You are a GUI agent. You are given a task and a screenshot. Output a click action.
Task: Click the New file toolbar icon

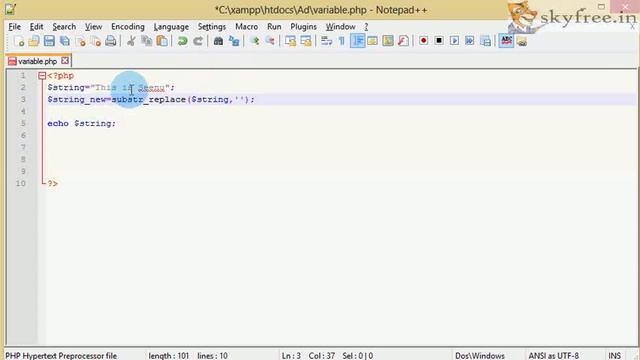(19, 41)
